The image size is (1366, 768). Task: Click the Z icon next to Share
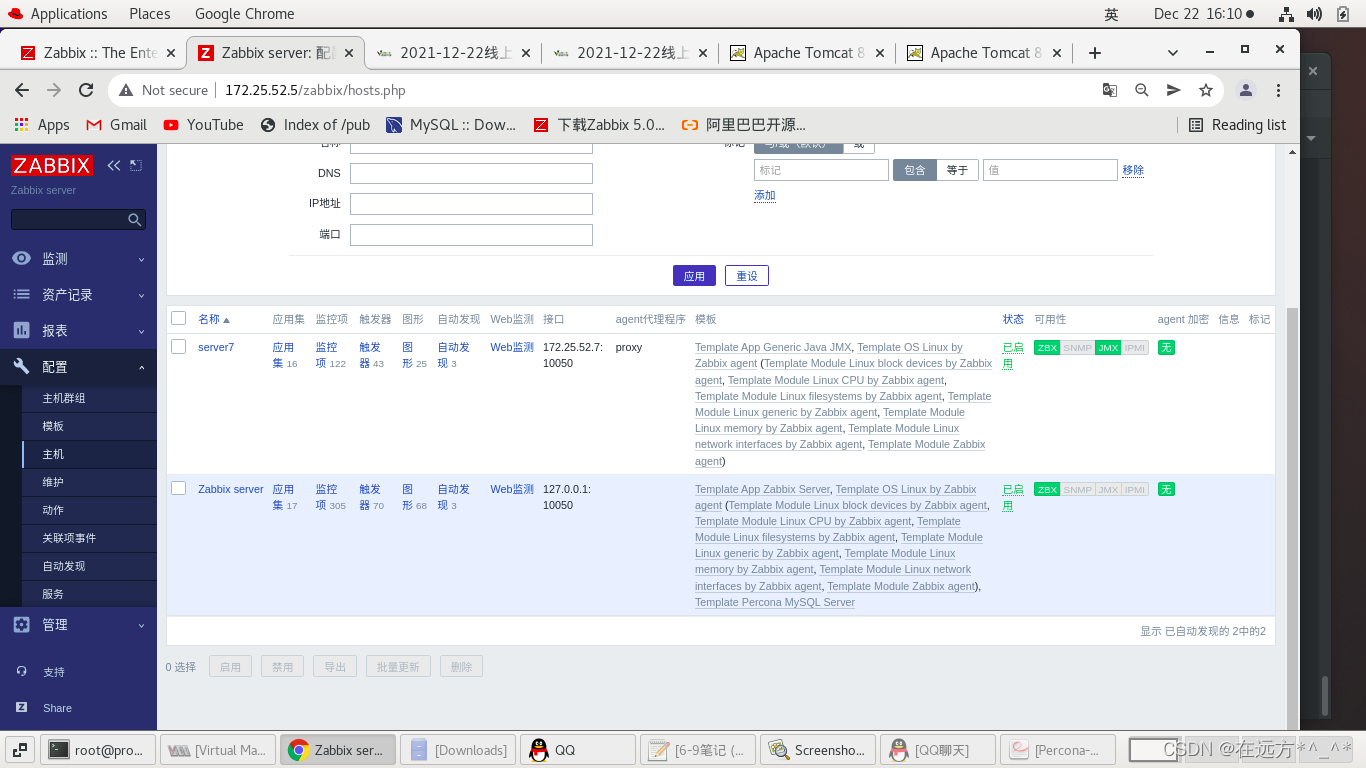pos(21,707)
